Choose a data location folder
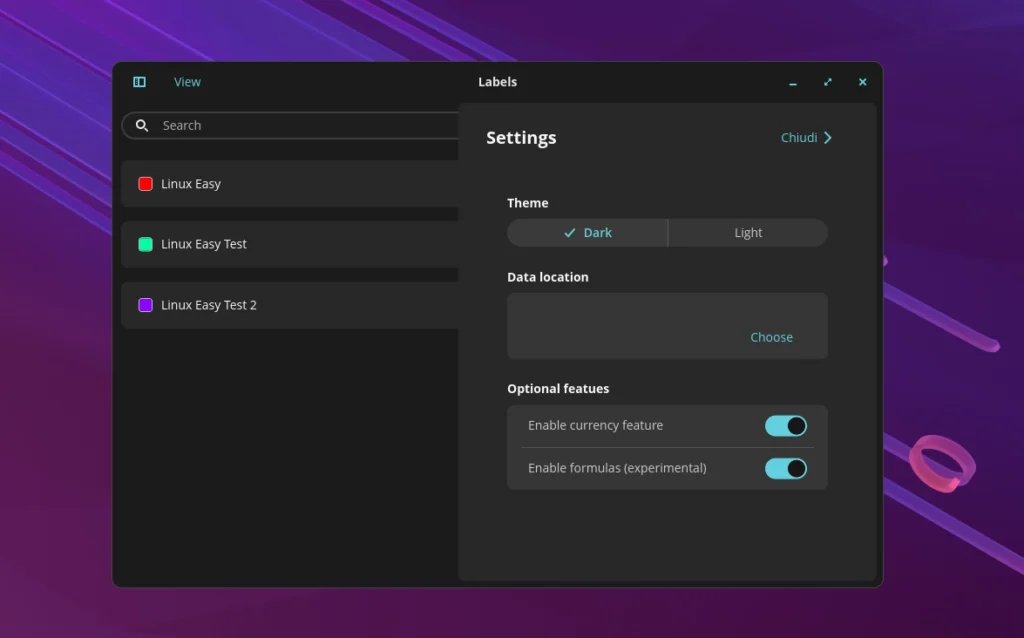The image size is (1024, 638). coord(771,337)
